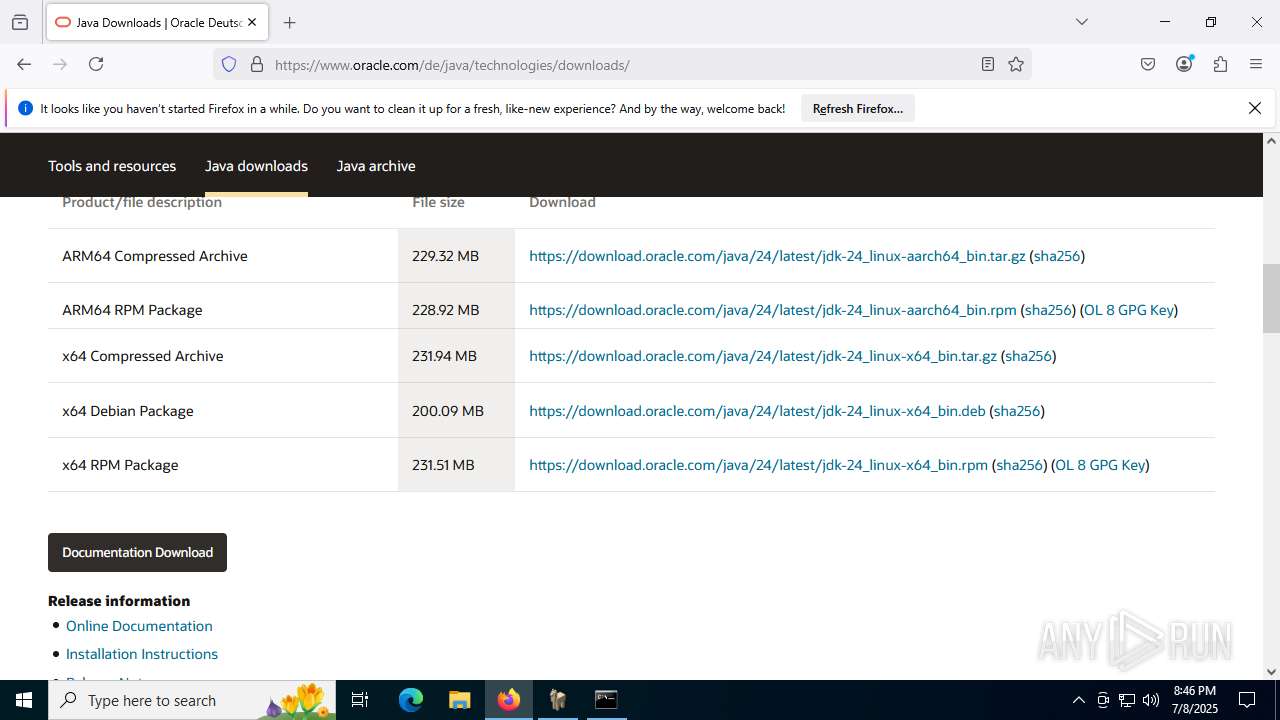Viewport: 1280px width, 720px height.
Task: Open the Installation Instructions link
Action: [x=142, y=654]
